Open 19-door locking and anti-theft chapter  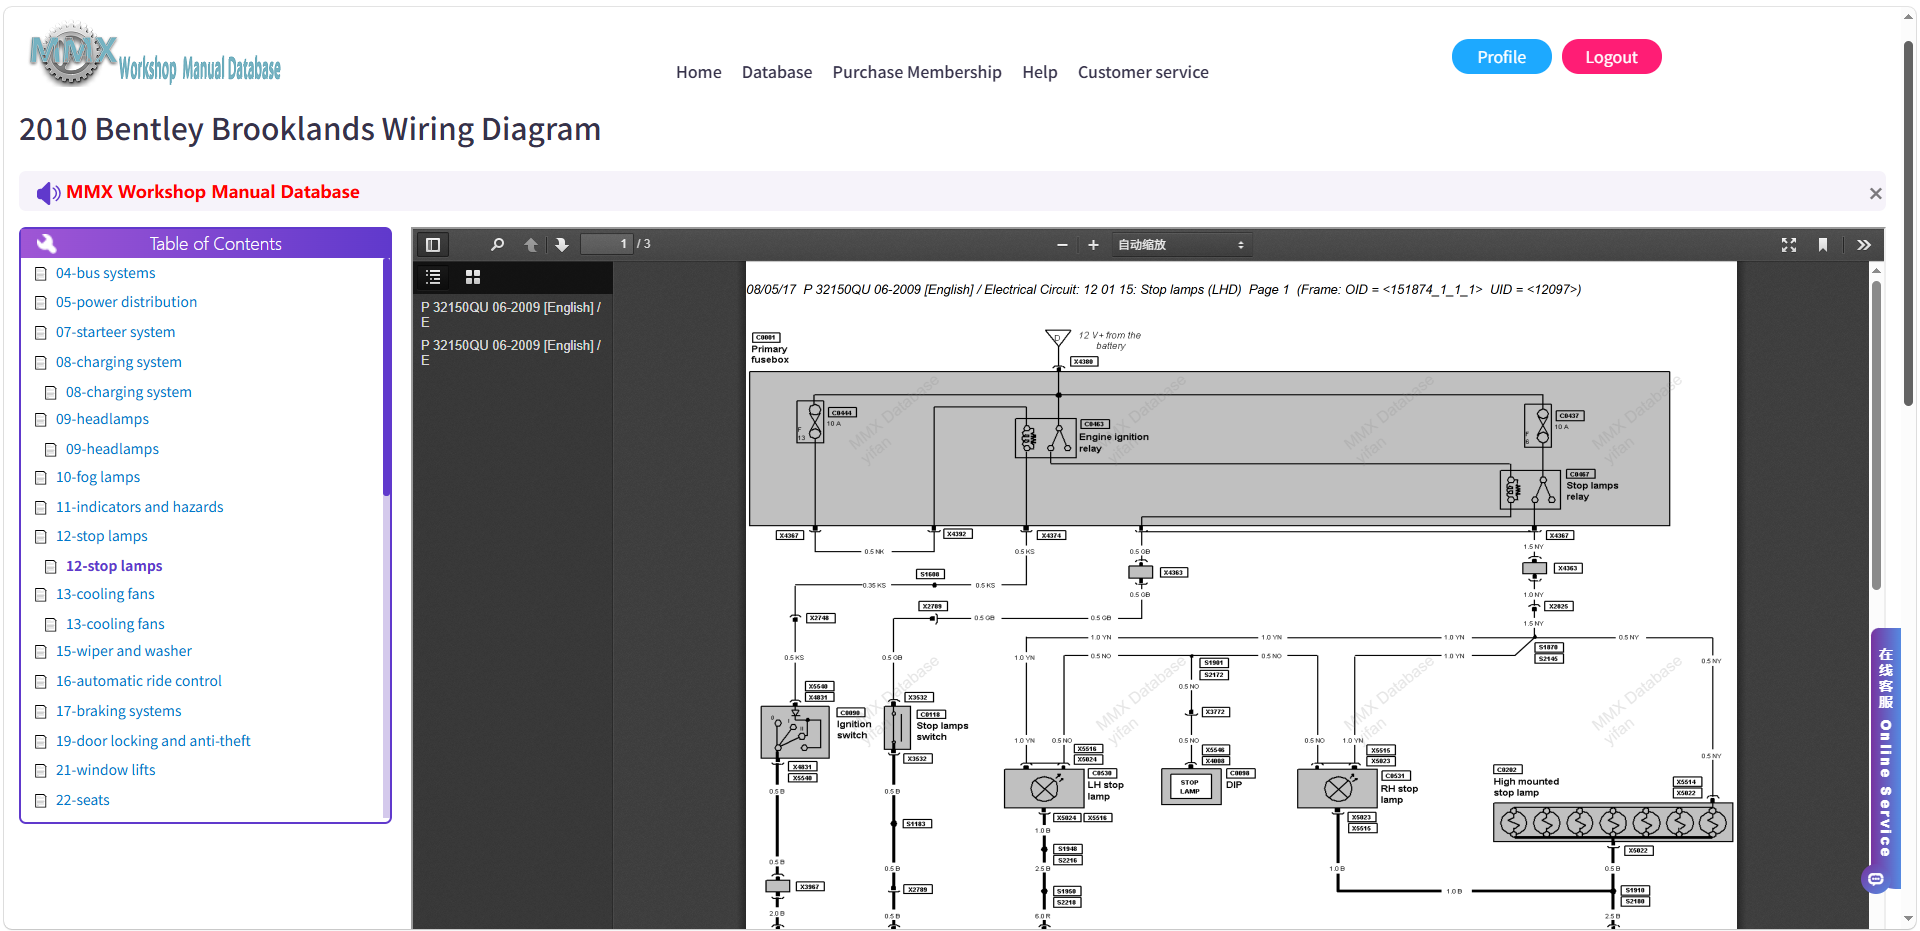153,741
